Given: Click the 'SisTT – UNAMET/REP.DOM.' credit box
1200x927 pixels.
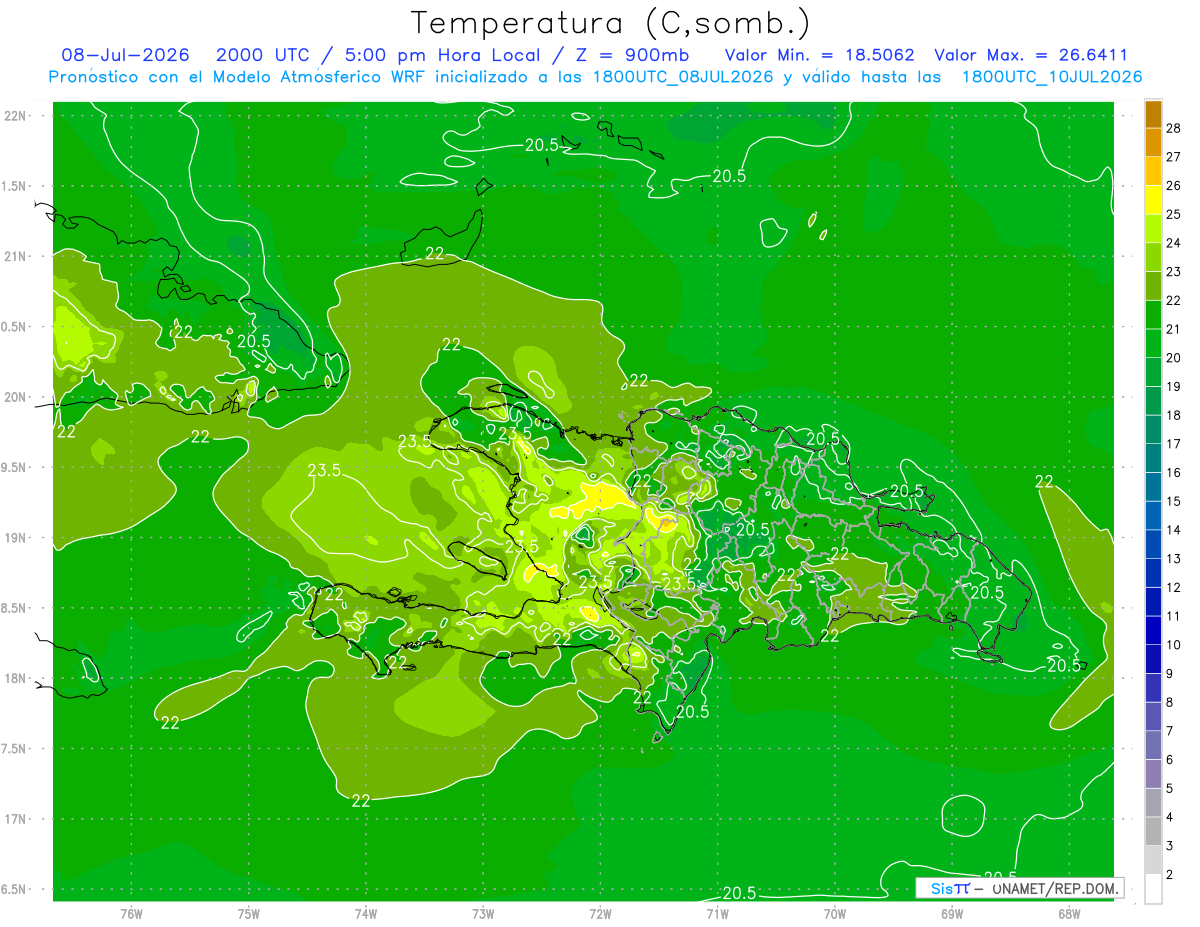Looking at the screenshot, I should (1019, 888).
